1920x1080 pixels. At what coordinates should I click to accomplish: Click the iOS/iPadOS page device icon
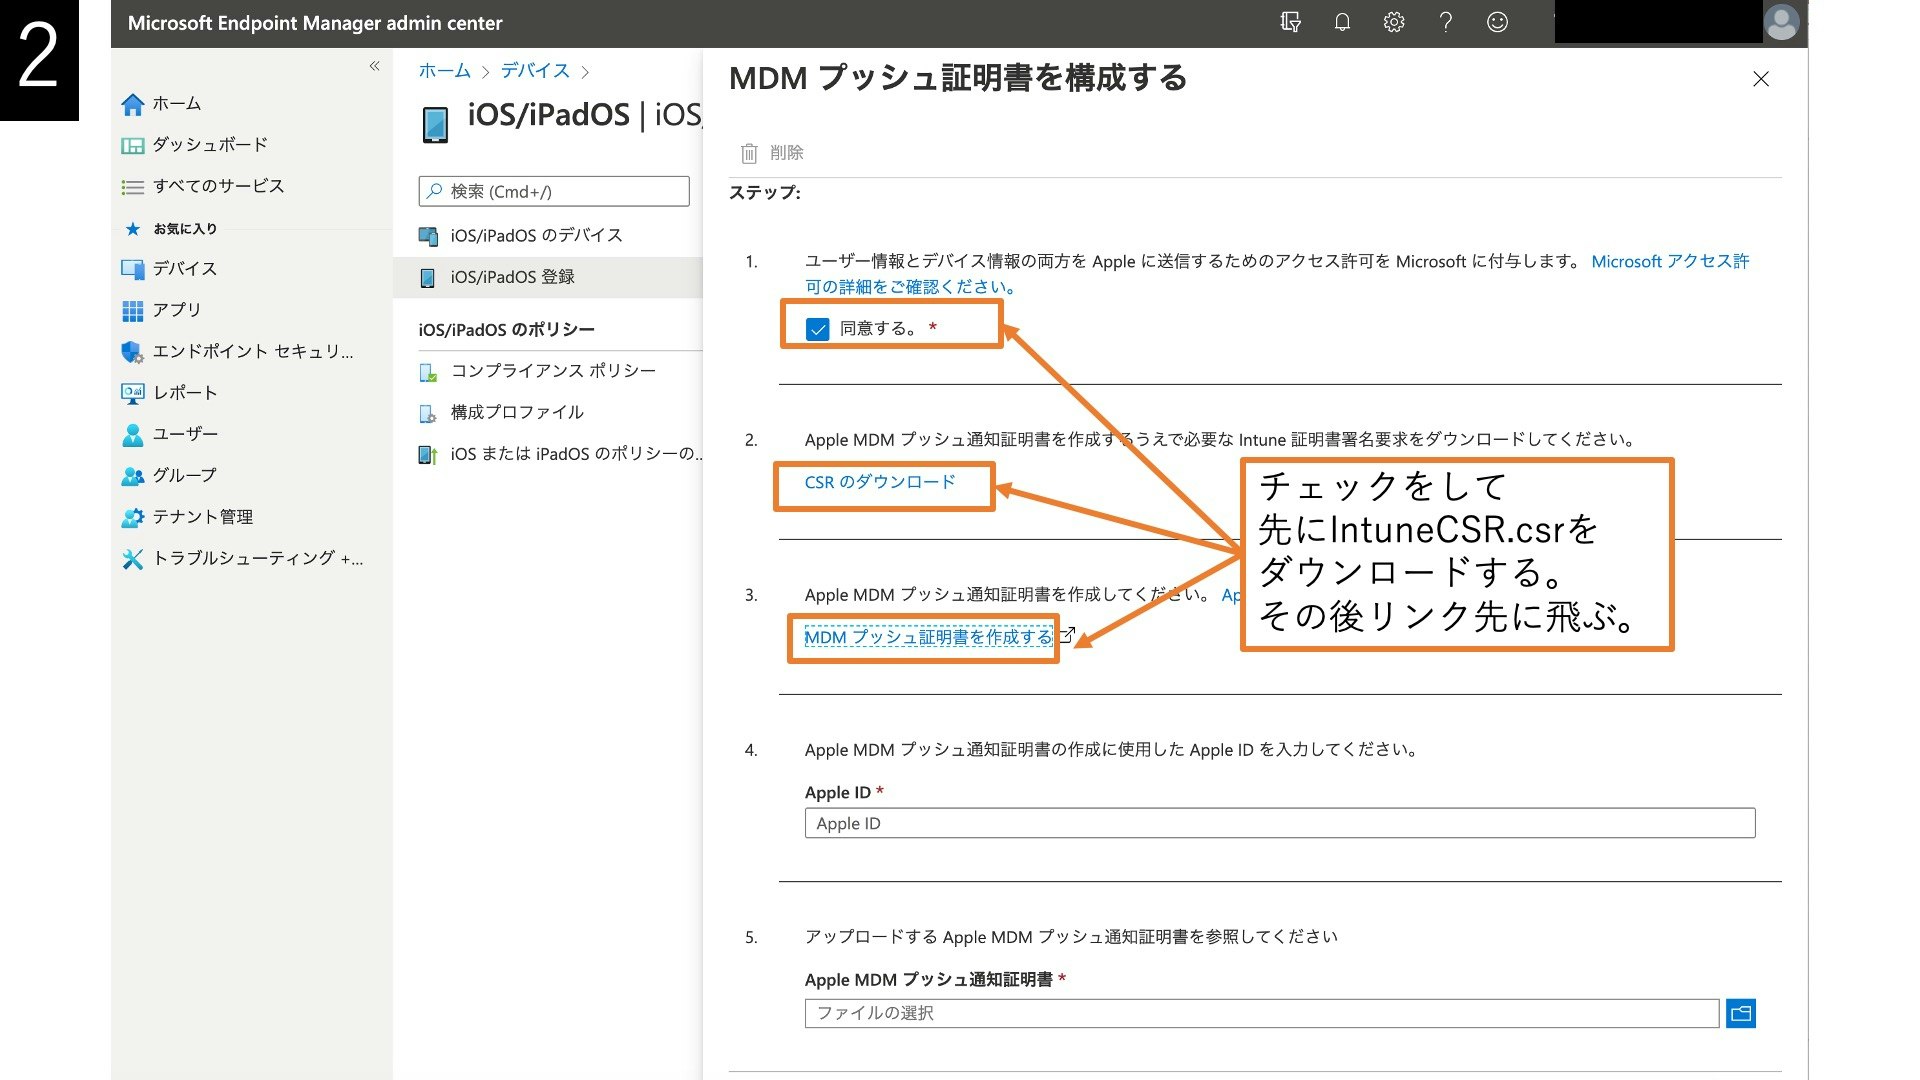tap(436, 124)
